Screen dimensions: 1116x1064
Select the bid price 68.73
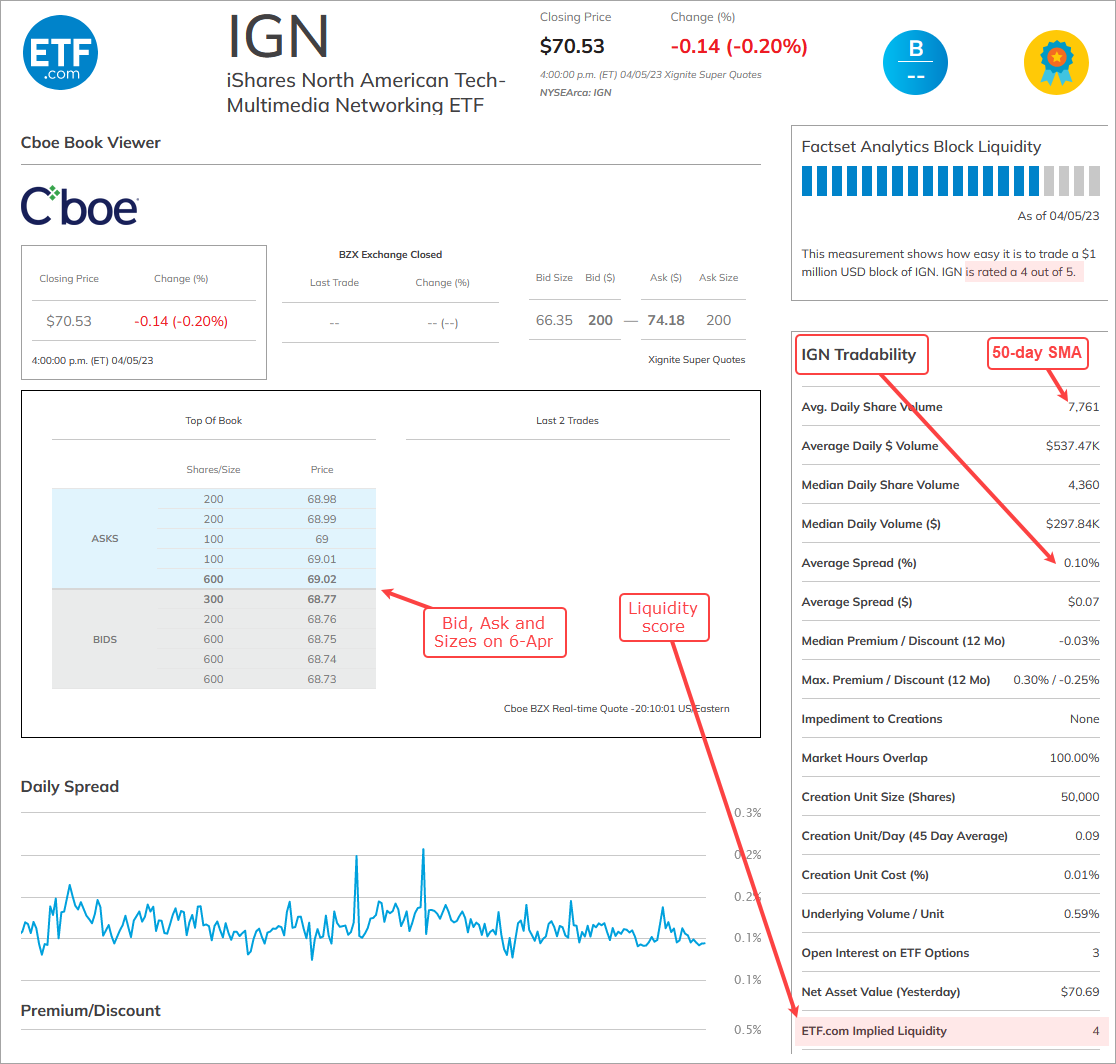click(322, 679)
